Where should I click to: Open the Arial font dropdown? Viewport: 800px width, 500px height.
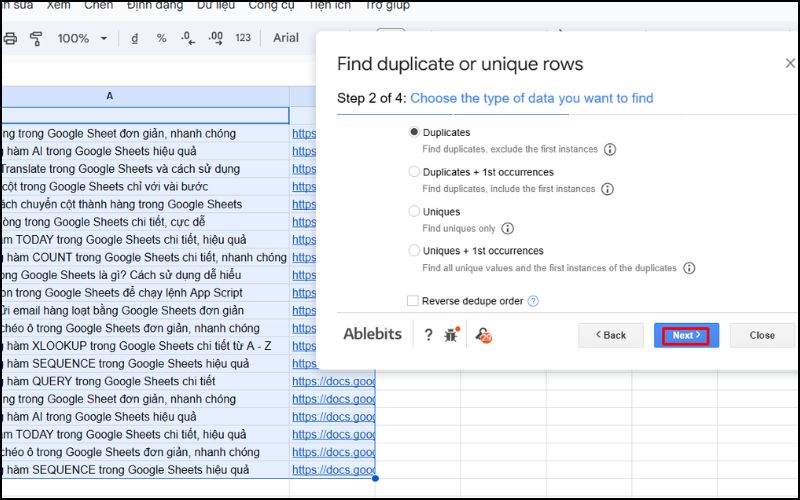tap(287, 39)
